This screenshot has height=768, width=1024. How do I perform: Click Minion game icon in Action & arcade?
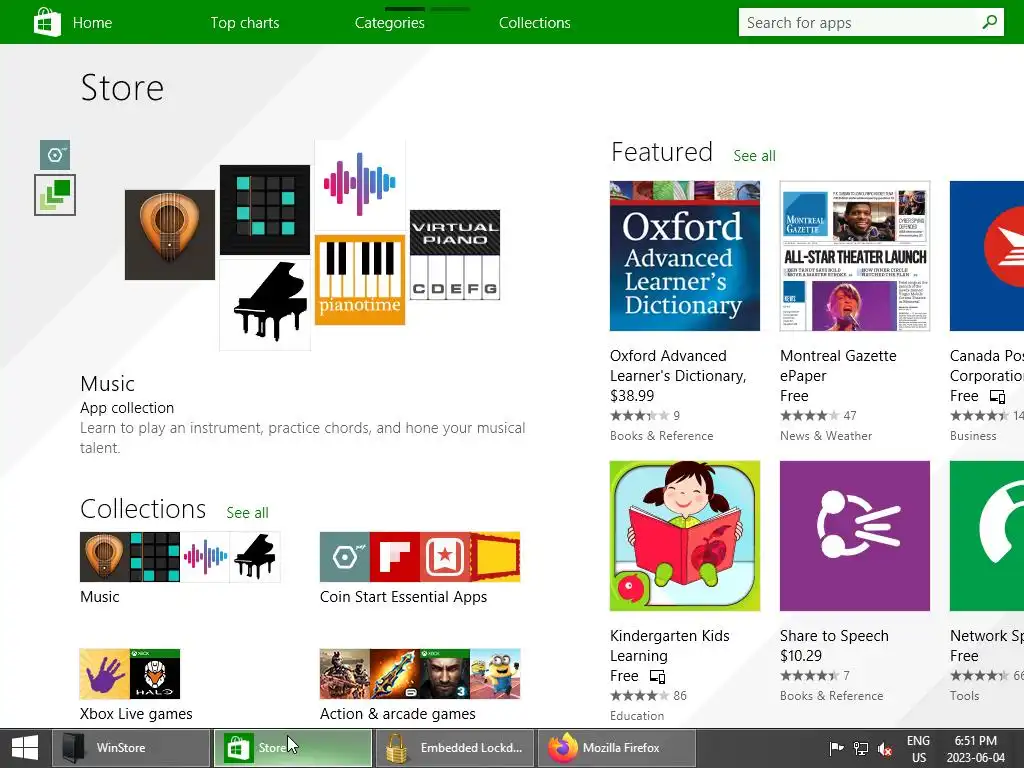click(x=495, y=674)
